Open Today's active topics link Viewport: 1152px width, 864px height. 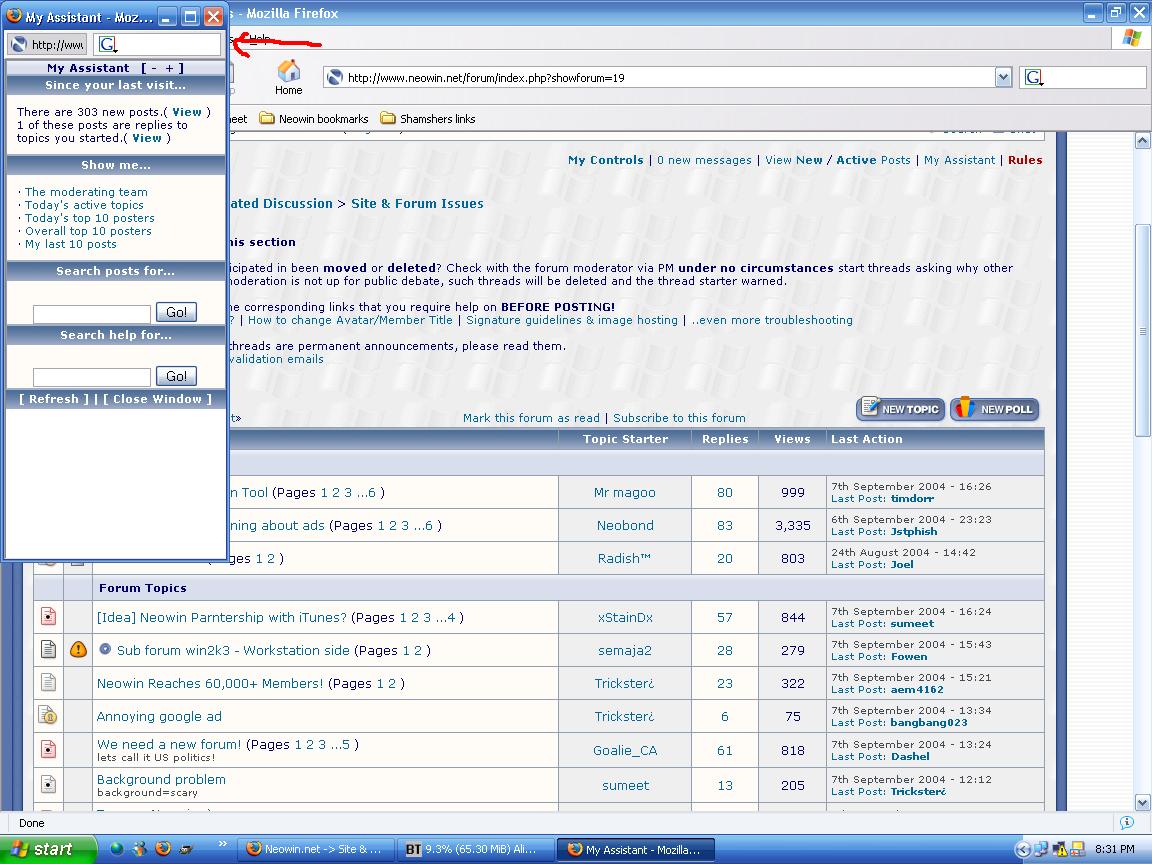click(84, 205)
